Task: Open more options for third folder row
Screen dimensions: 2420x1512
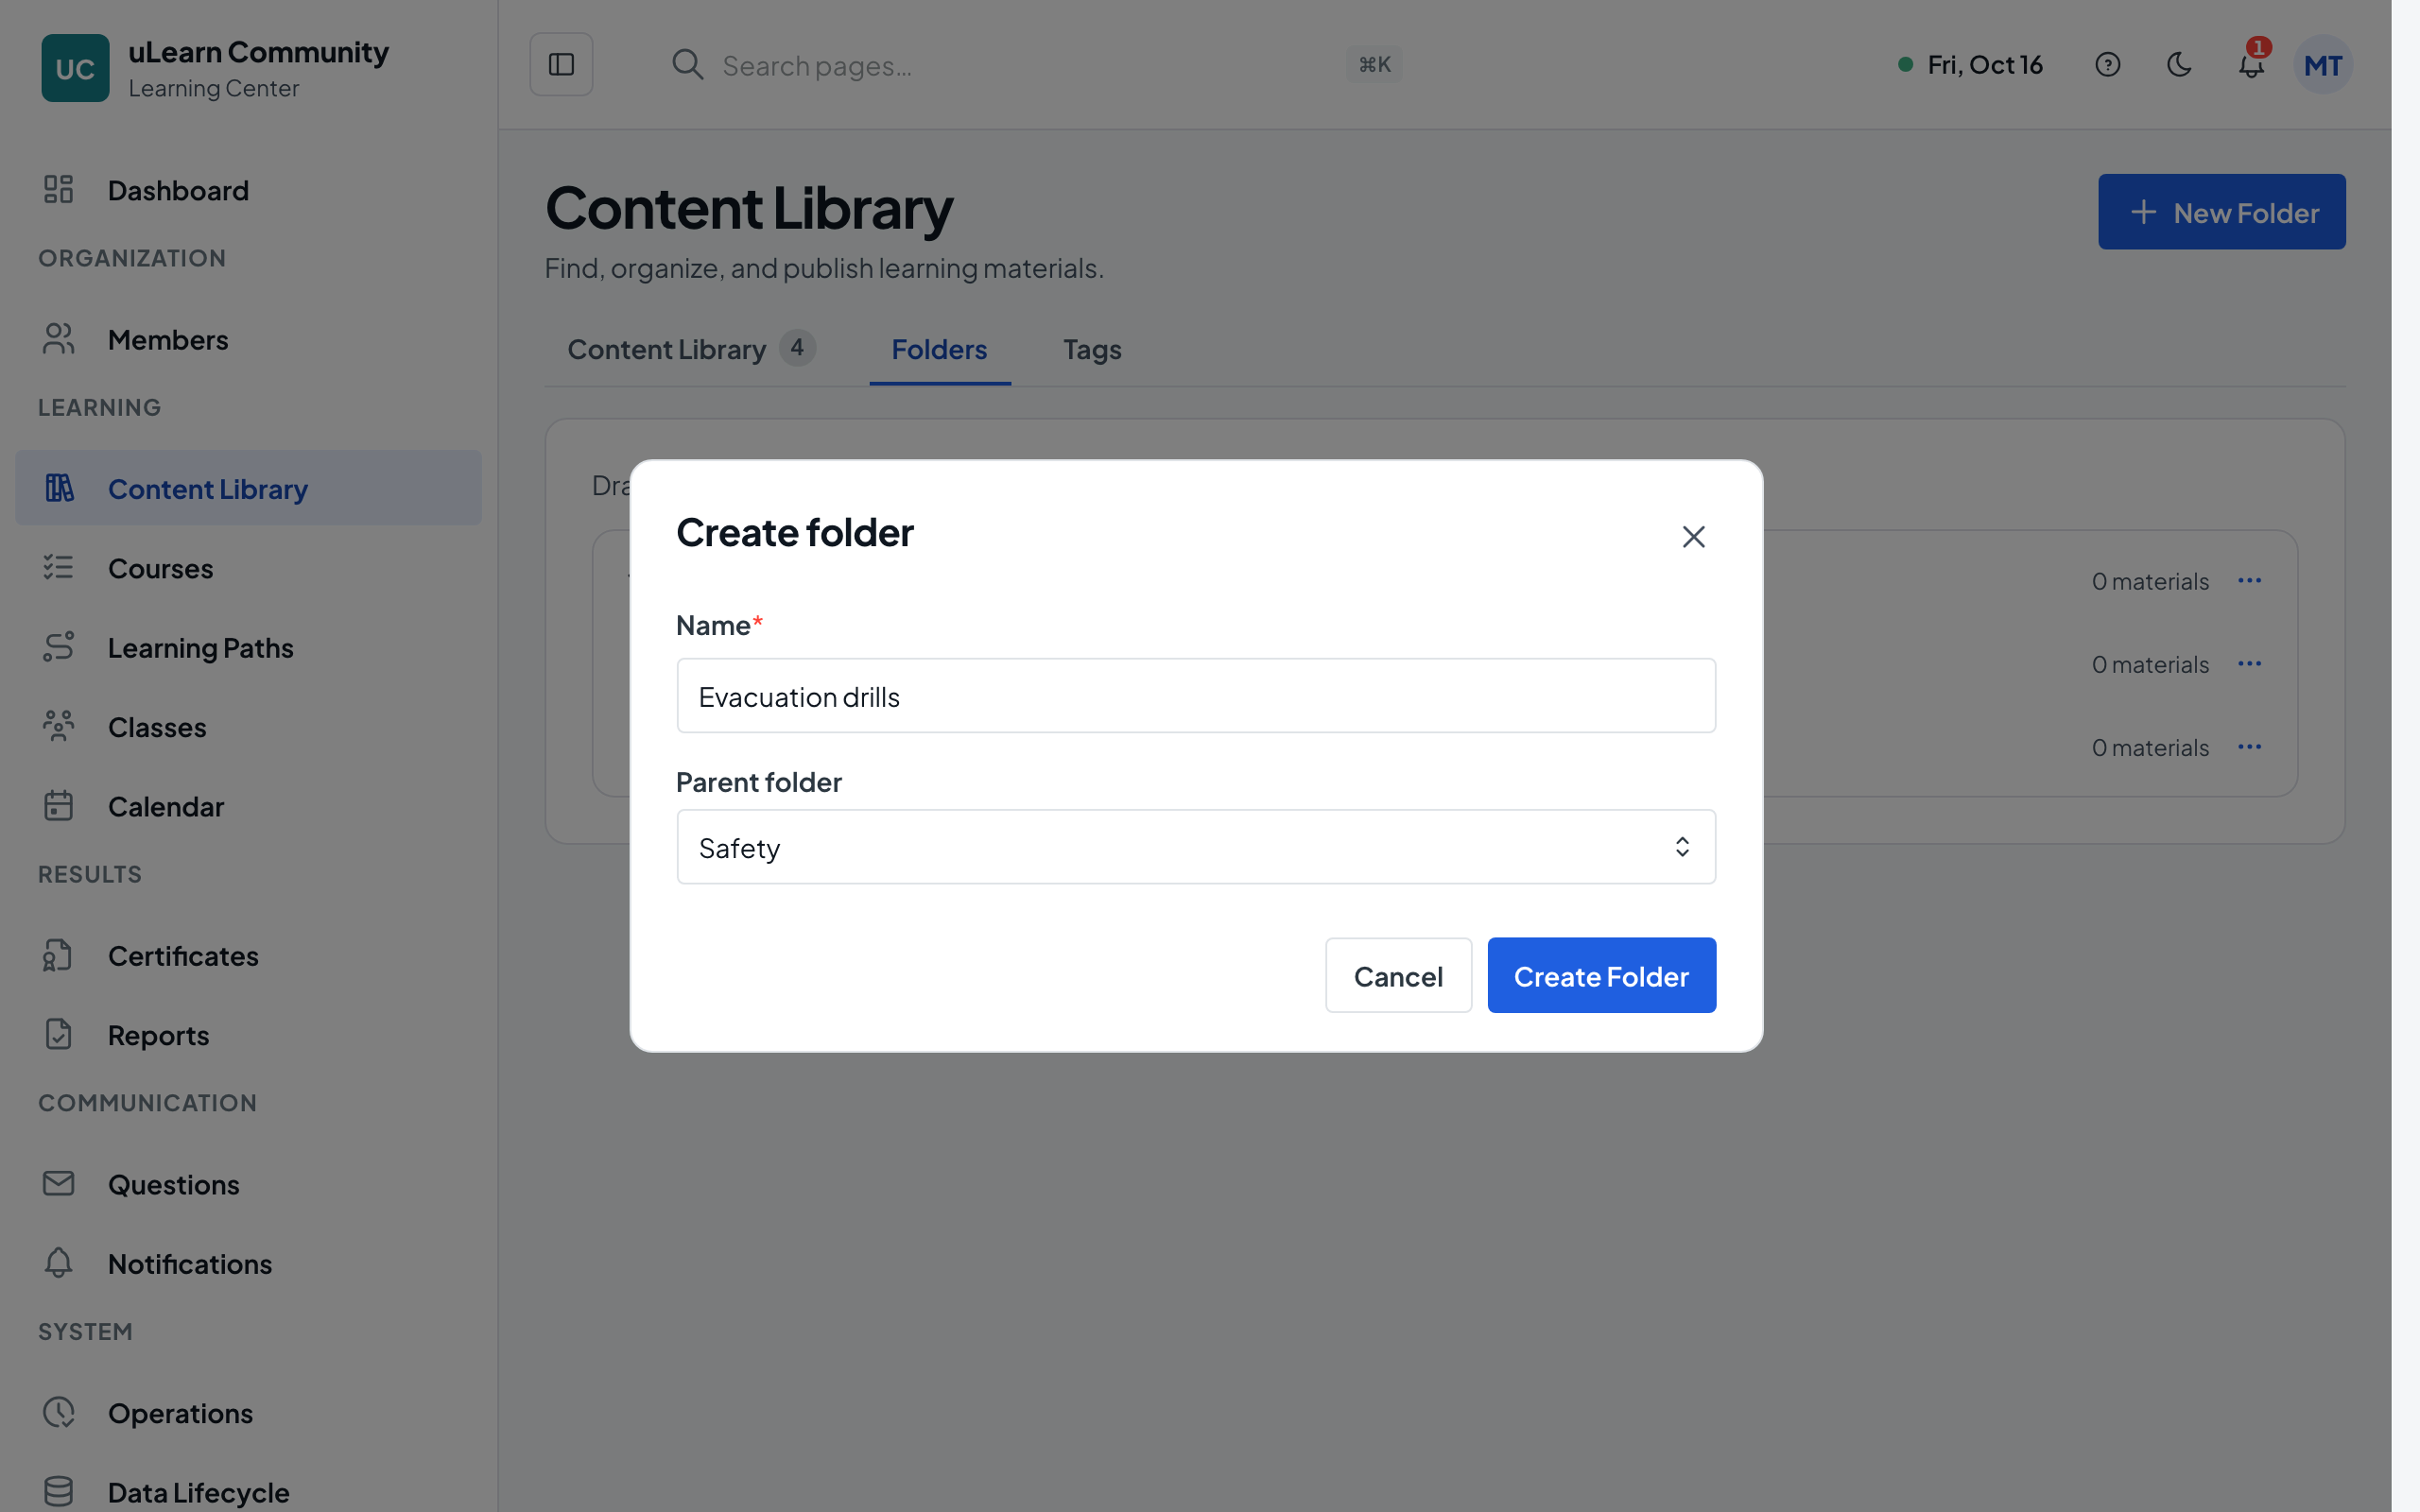Action: click(x=2249, y=747)
